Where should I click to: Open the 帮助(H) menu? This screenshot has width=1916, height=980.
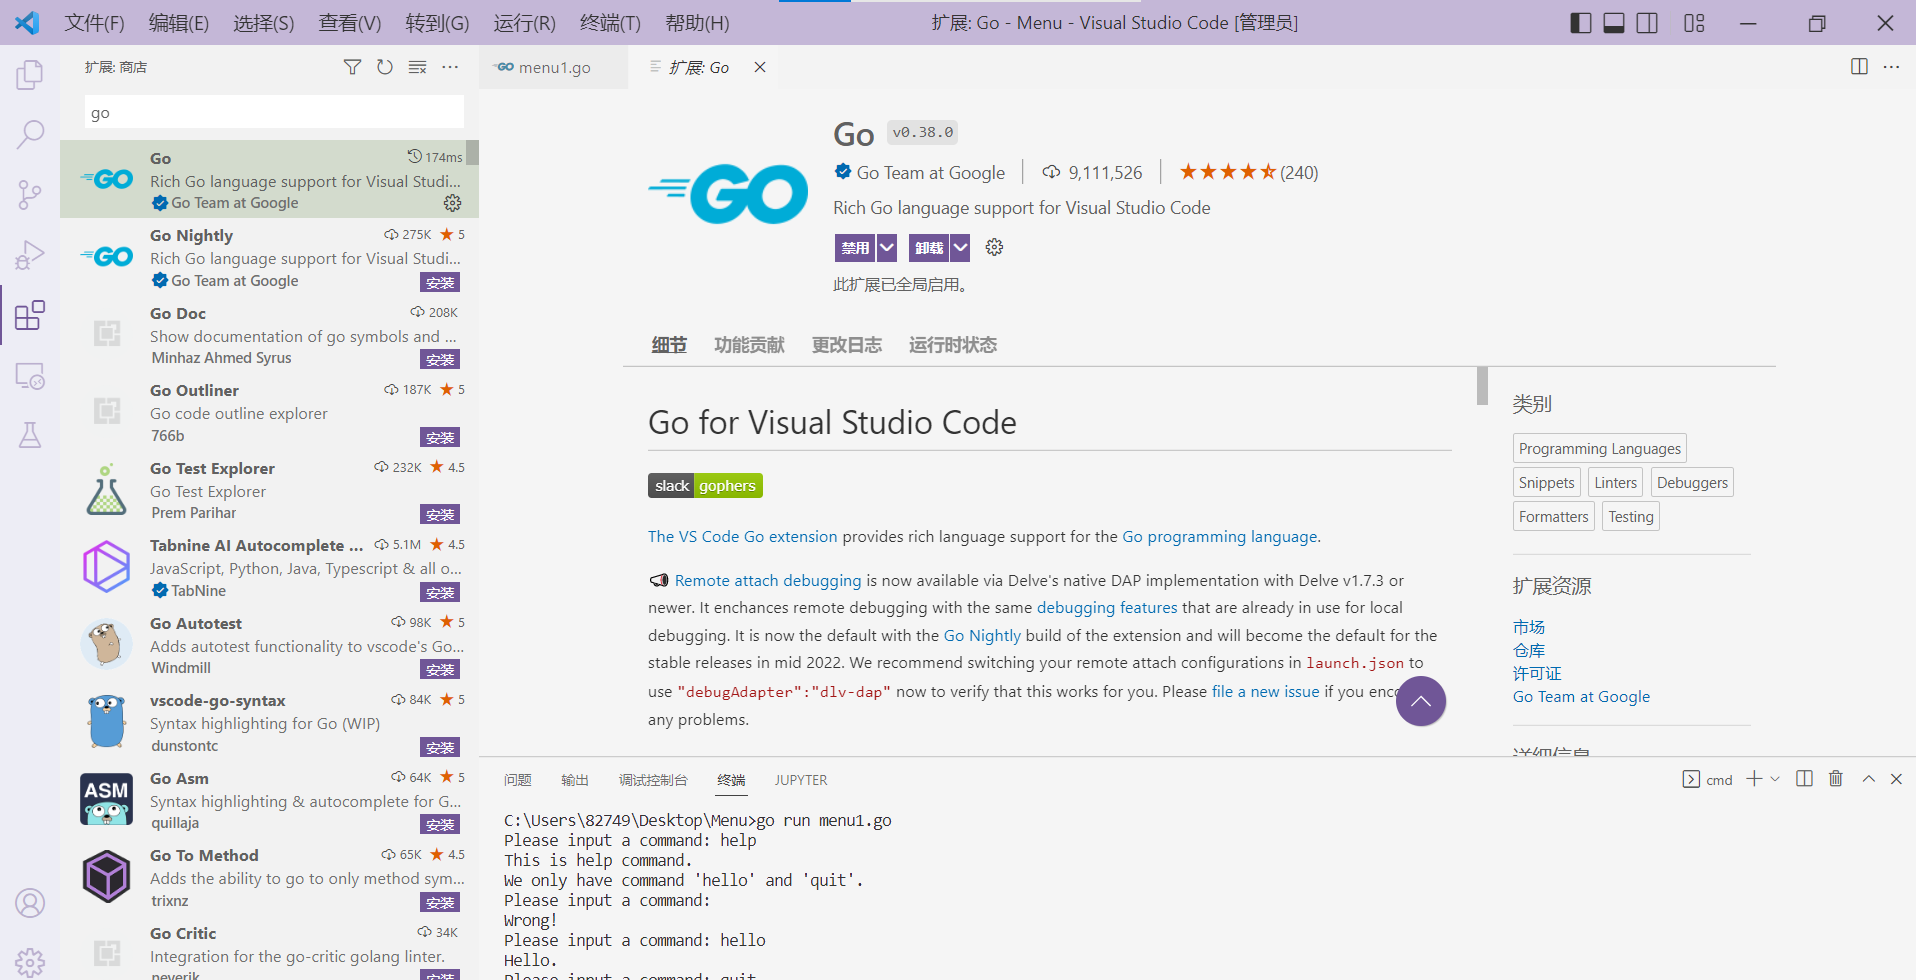click(697, 23)
